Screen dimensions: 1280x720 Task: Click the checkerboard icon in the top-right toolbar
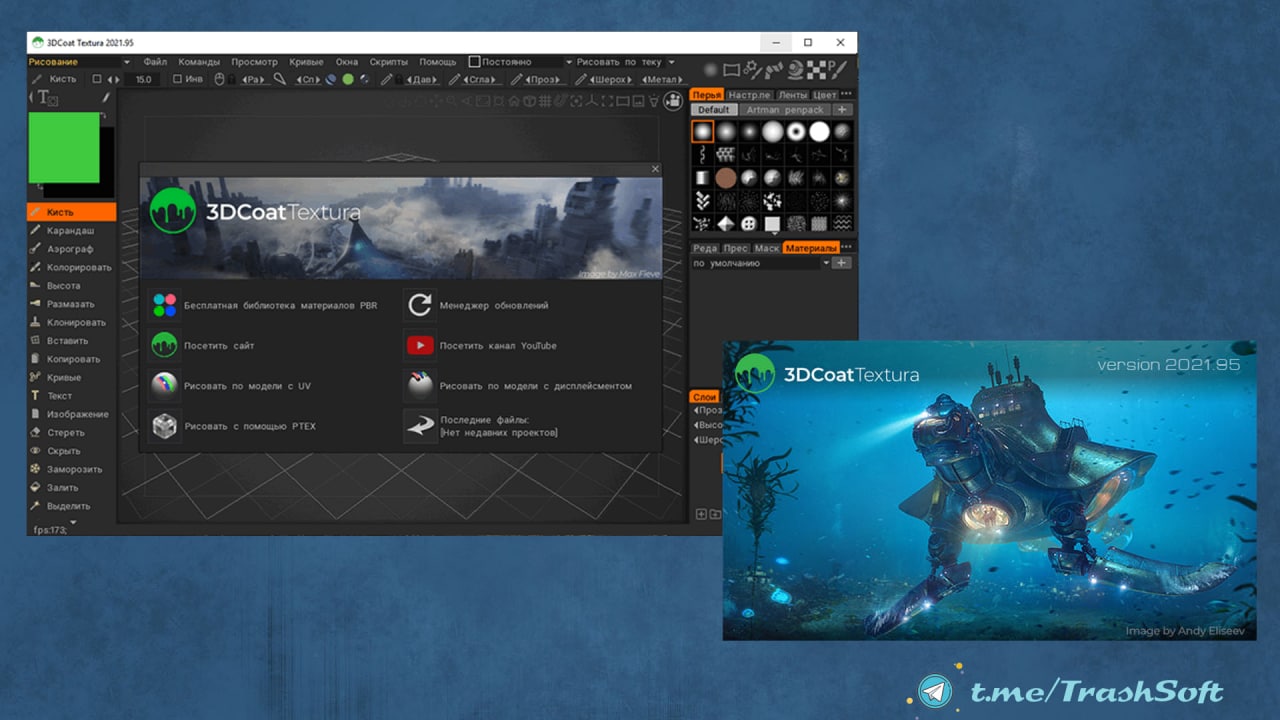pos(816,69)
